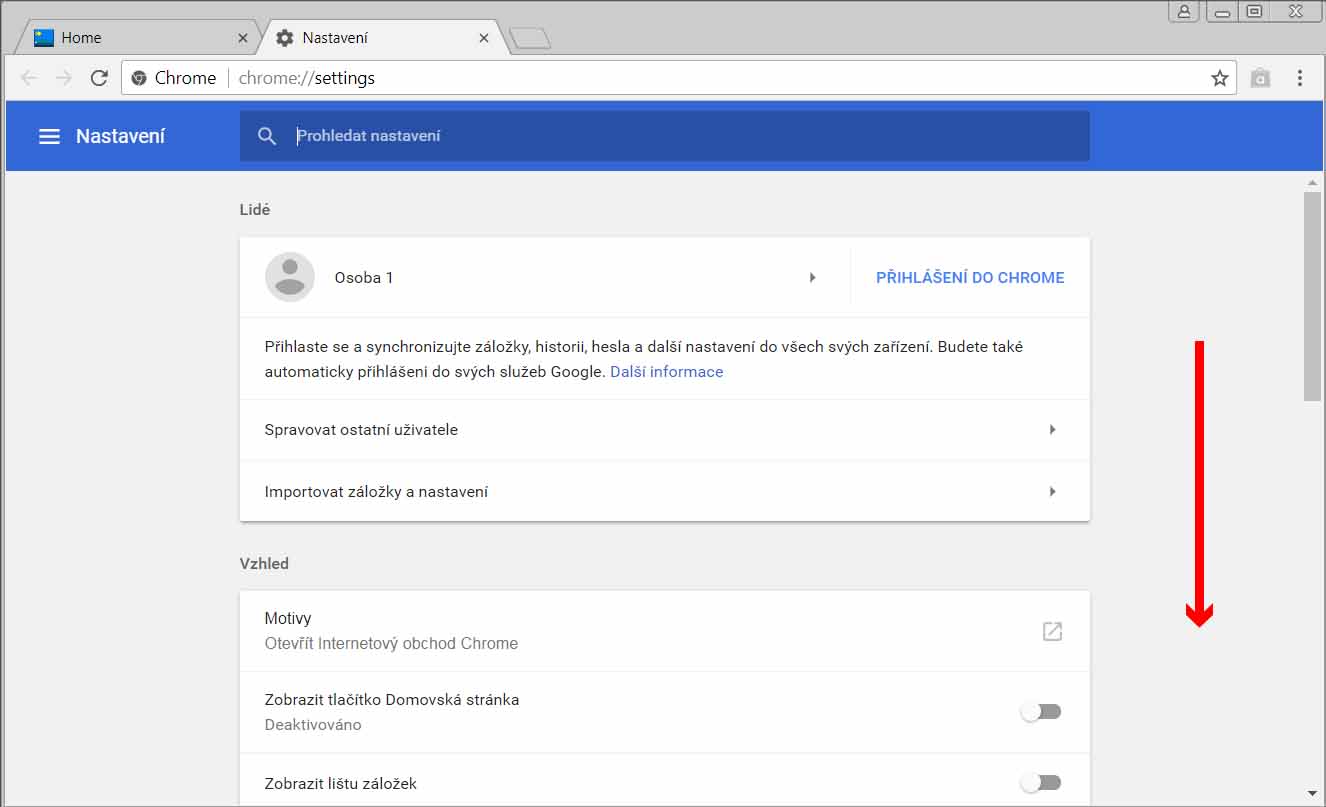Viewport: 1326px width, 807px height.
Task: Click Spravovat ostatní uživatele text
Action: tap(361, 430)
